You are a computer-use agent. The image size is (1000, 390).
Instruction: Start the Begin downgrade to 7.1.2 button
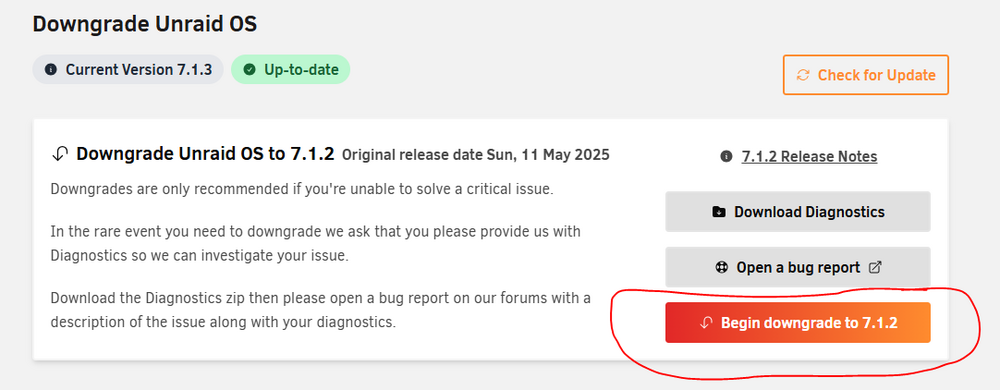pyautogui.click(x=798, y=322)
